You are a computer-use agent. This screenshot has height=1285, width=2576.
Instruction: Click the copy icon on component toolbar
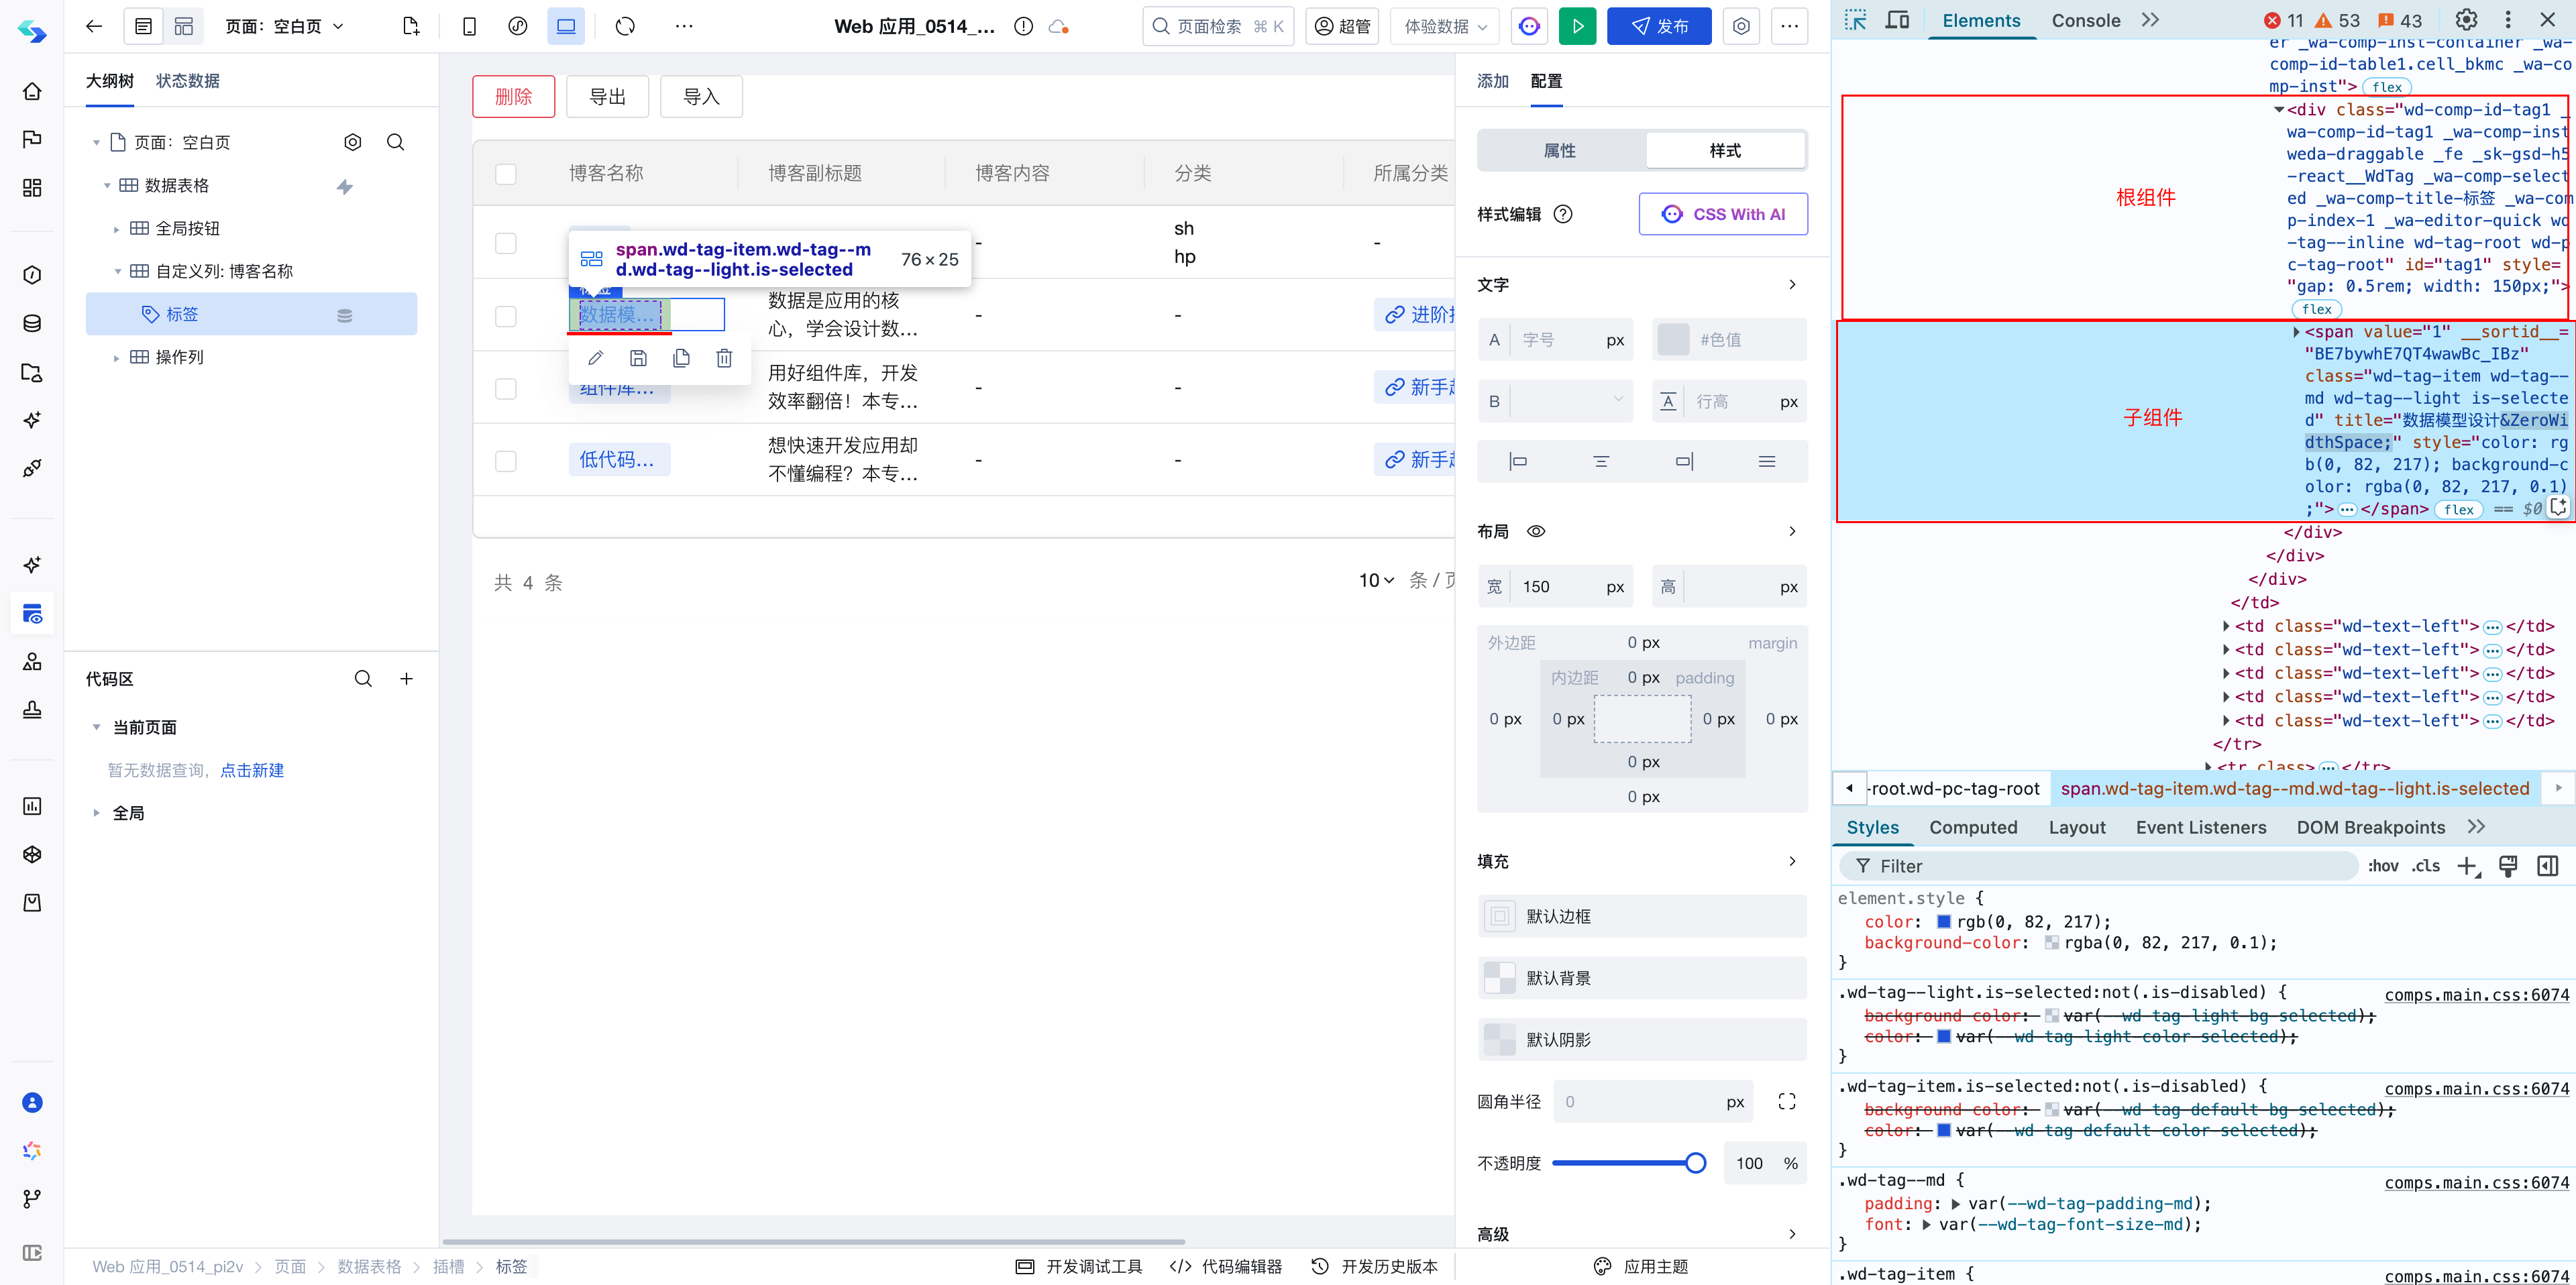pyautogui.click(x=681, y=358)
